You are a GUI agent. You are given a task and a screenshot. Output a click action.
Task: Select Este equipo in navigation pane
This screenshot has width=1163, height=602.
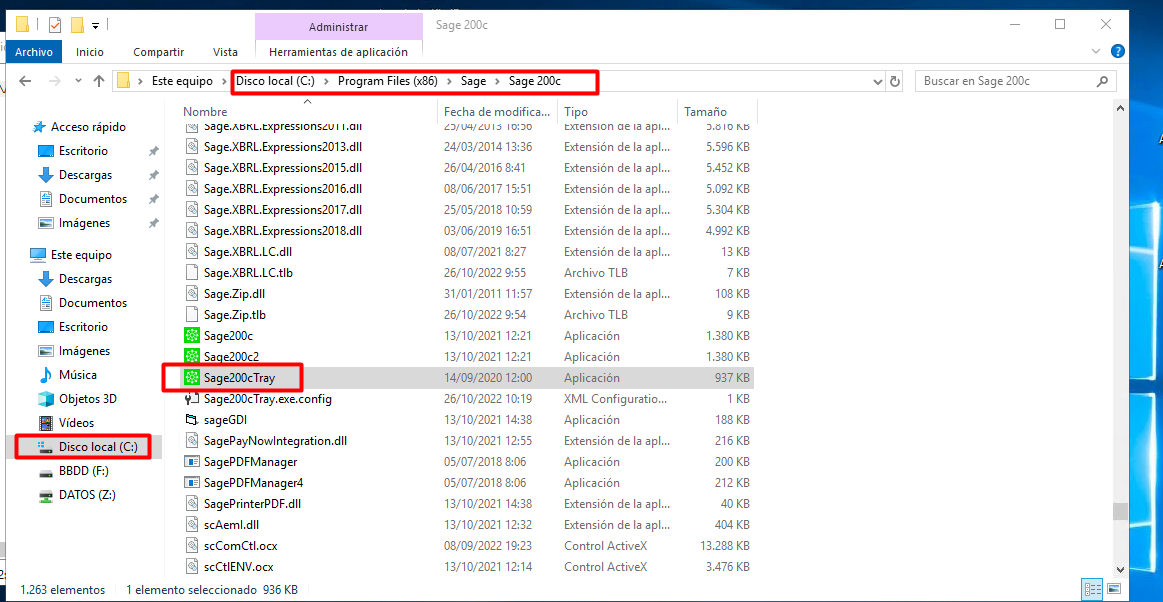pyautogui.click(x=81, y=254)
